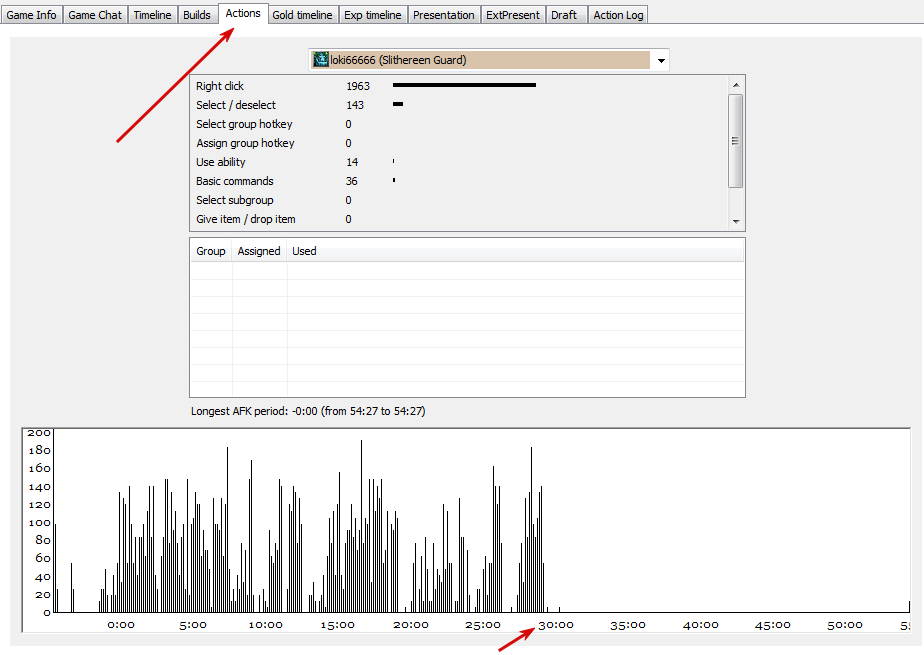Click the 15:00 mark on the graph axis

coord(338,625)
